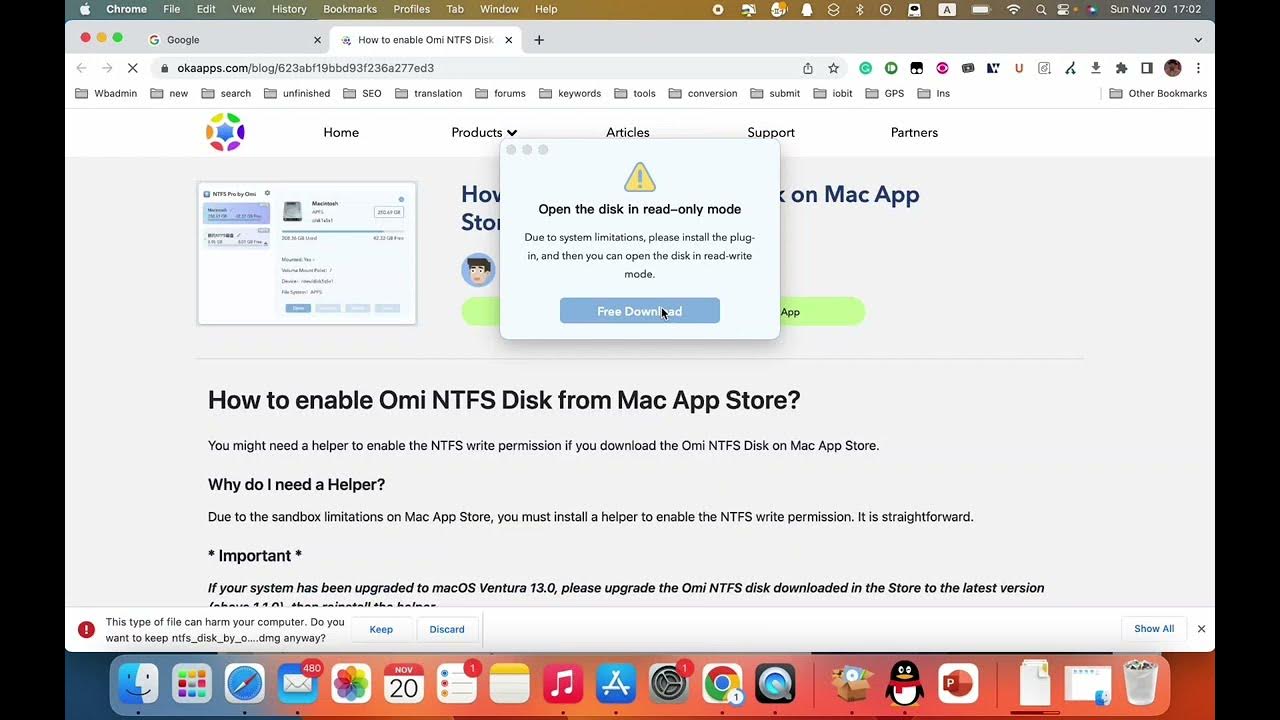Screen dimensions: 1280x720
Task: Click the Free Download button in the dialog
Action: 640,311
